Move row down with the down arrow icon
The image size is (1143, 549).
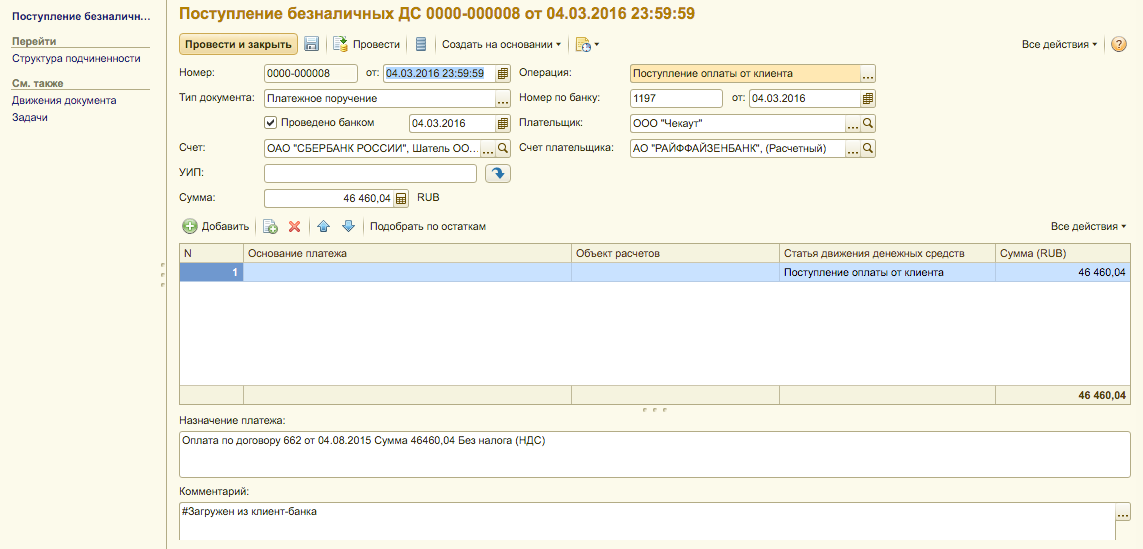coord(348,227)
